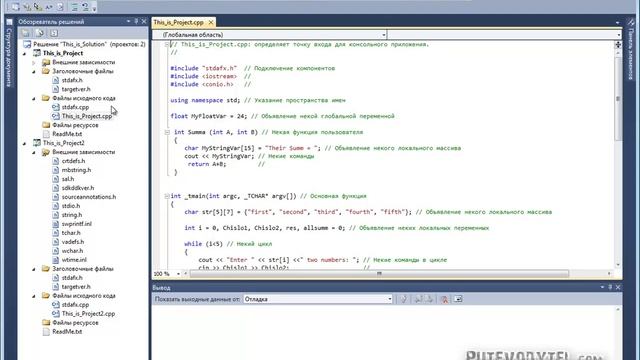Collapse Заголовочные файлы under This_is_Project2
This screenshot has width=640, height=360.
[34, 269]
